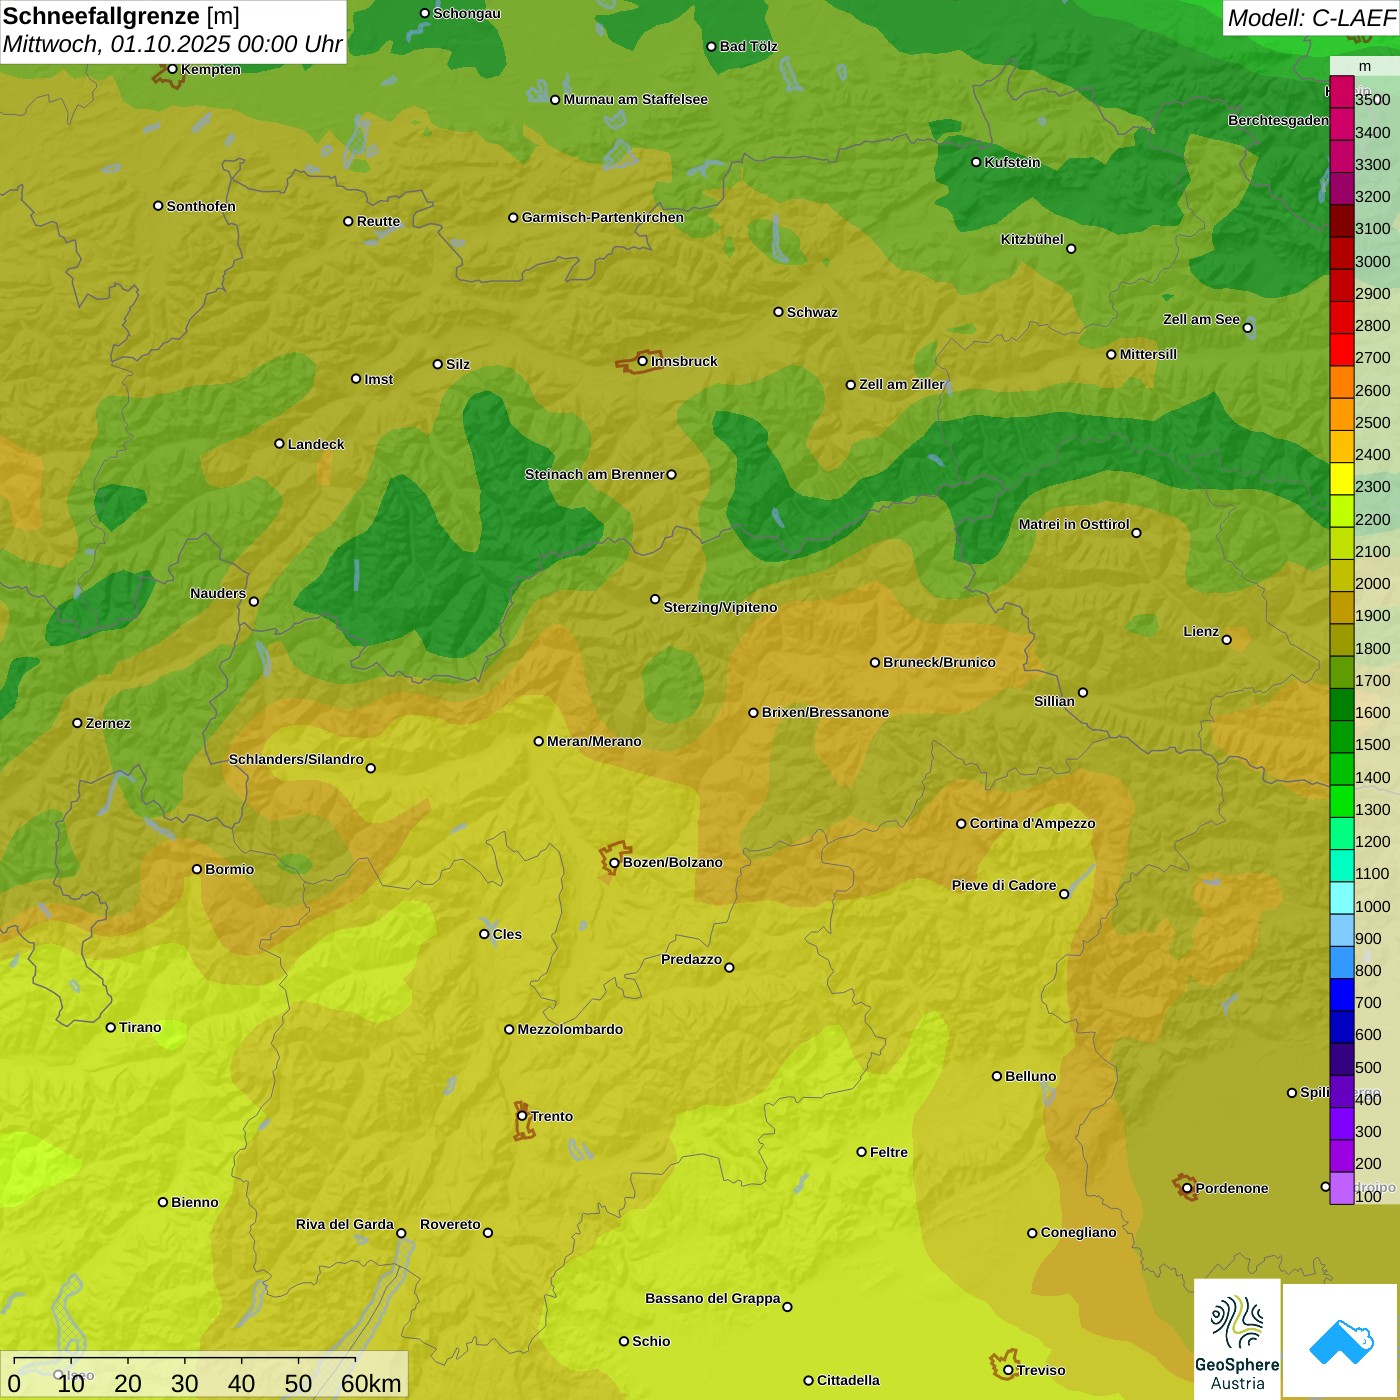Select the Nauders marker dot
Viewport: 1400px width, 1400px height.
coord(254,601)
